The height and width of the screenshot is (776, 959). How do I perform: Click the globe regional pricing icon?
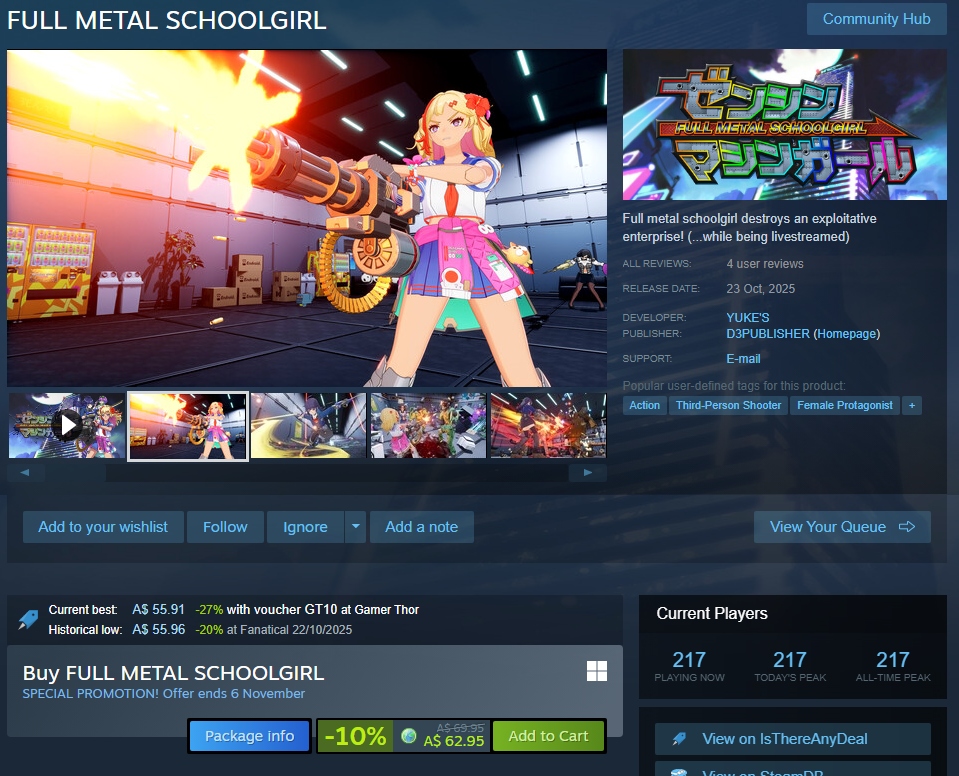(x=409, y=736)
